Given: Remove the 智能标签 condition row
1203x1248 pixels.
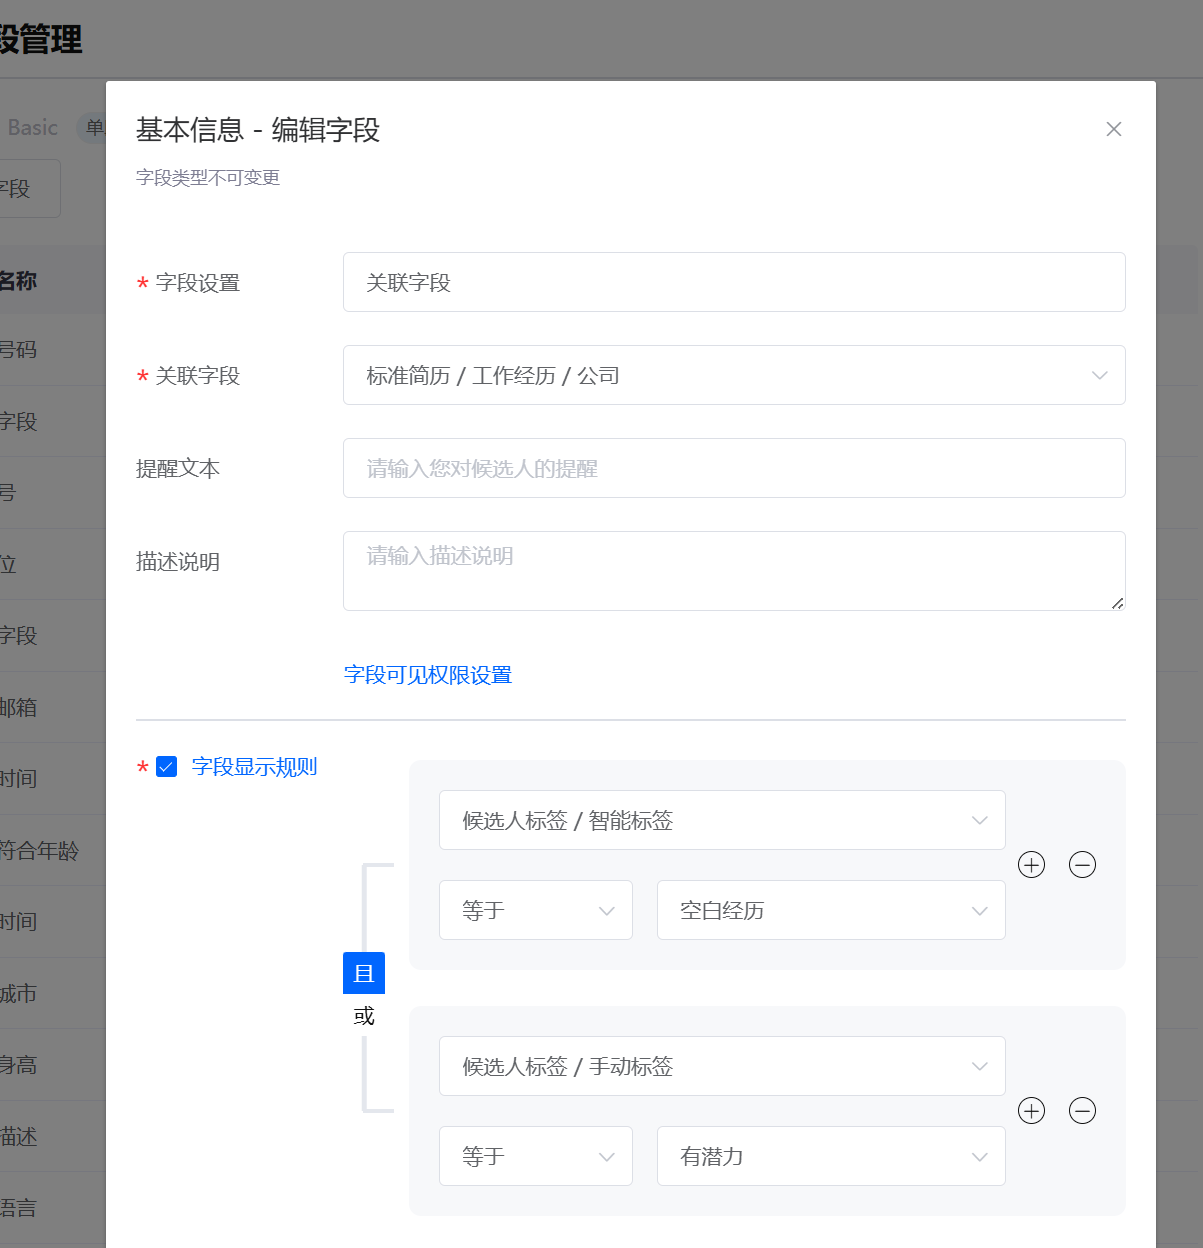Looking at the screenshot, I should point(1082,865).
